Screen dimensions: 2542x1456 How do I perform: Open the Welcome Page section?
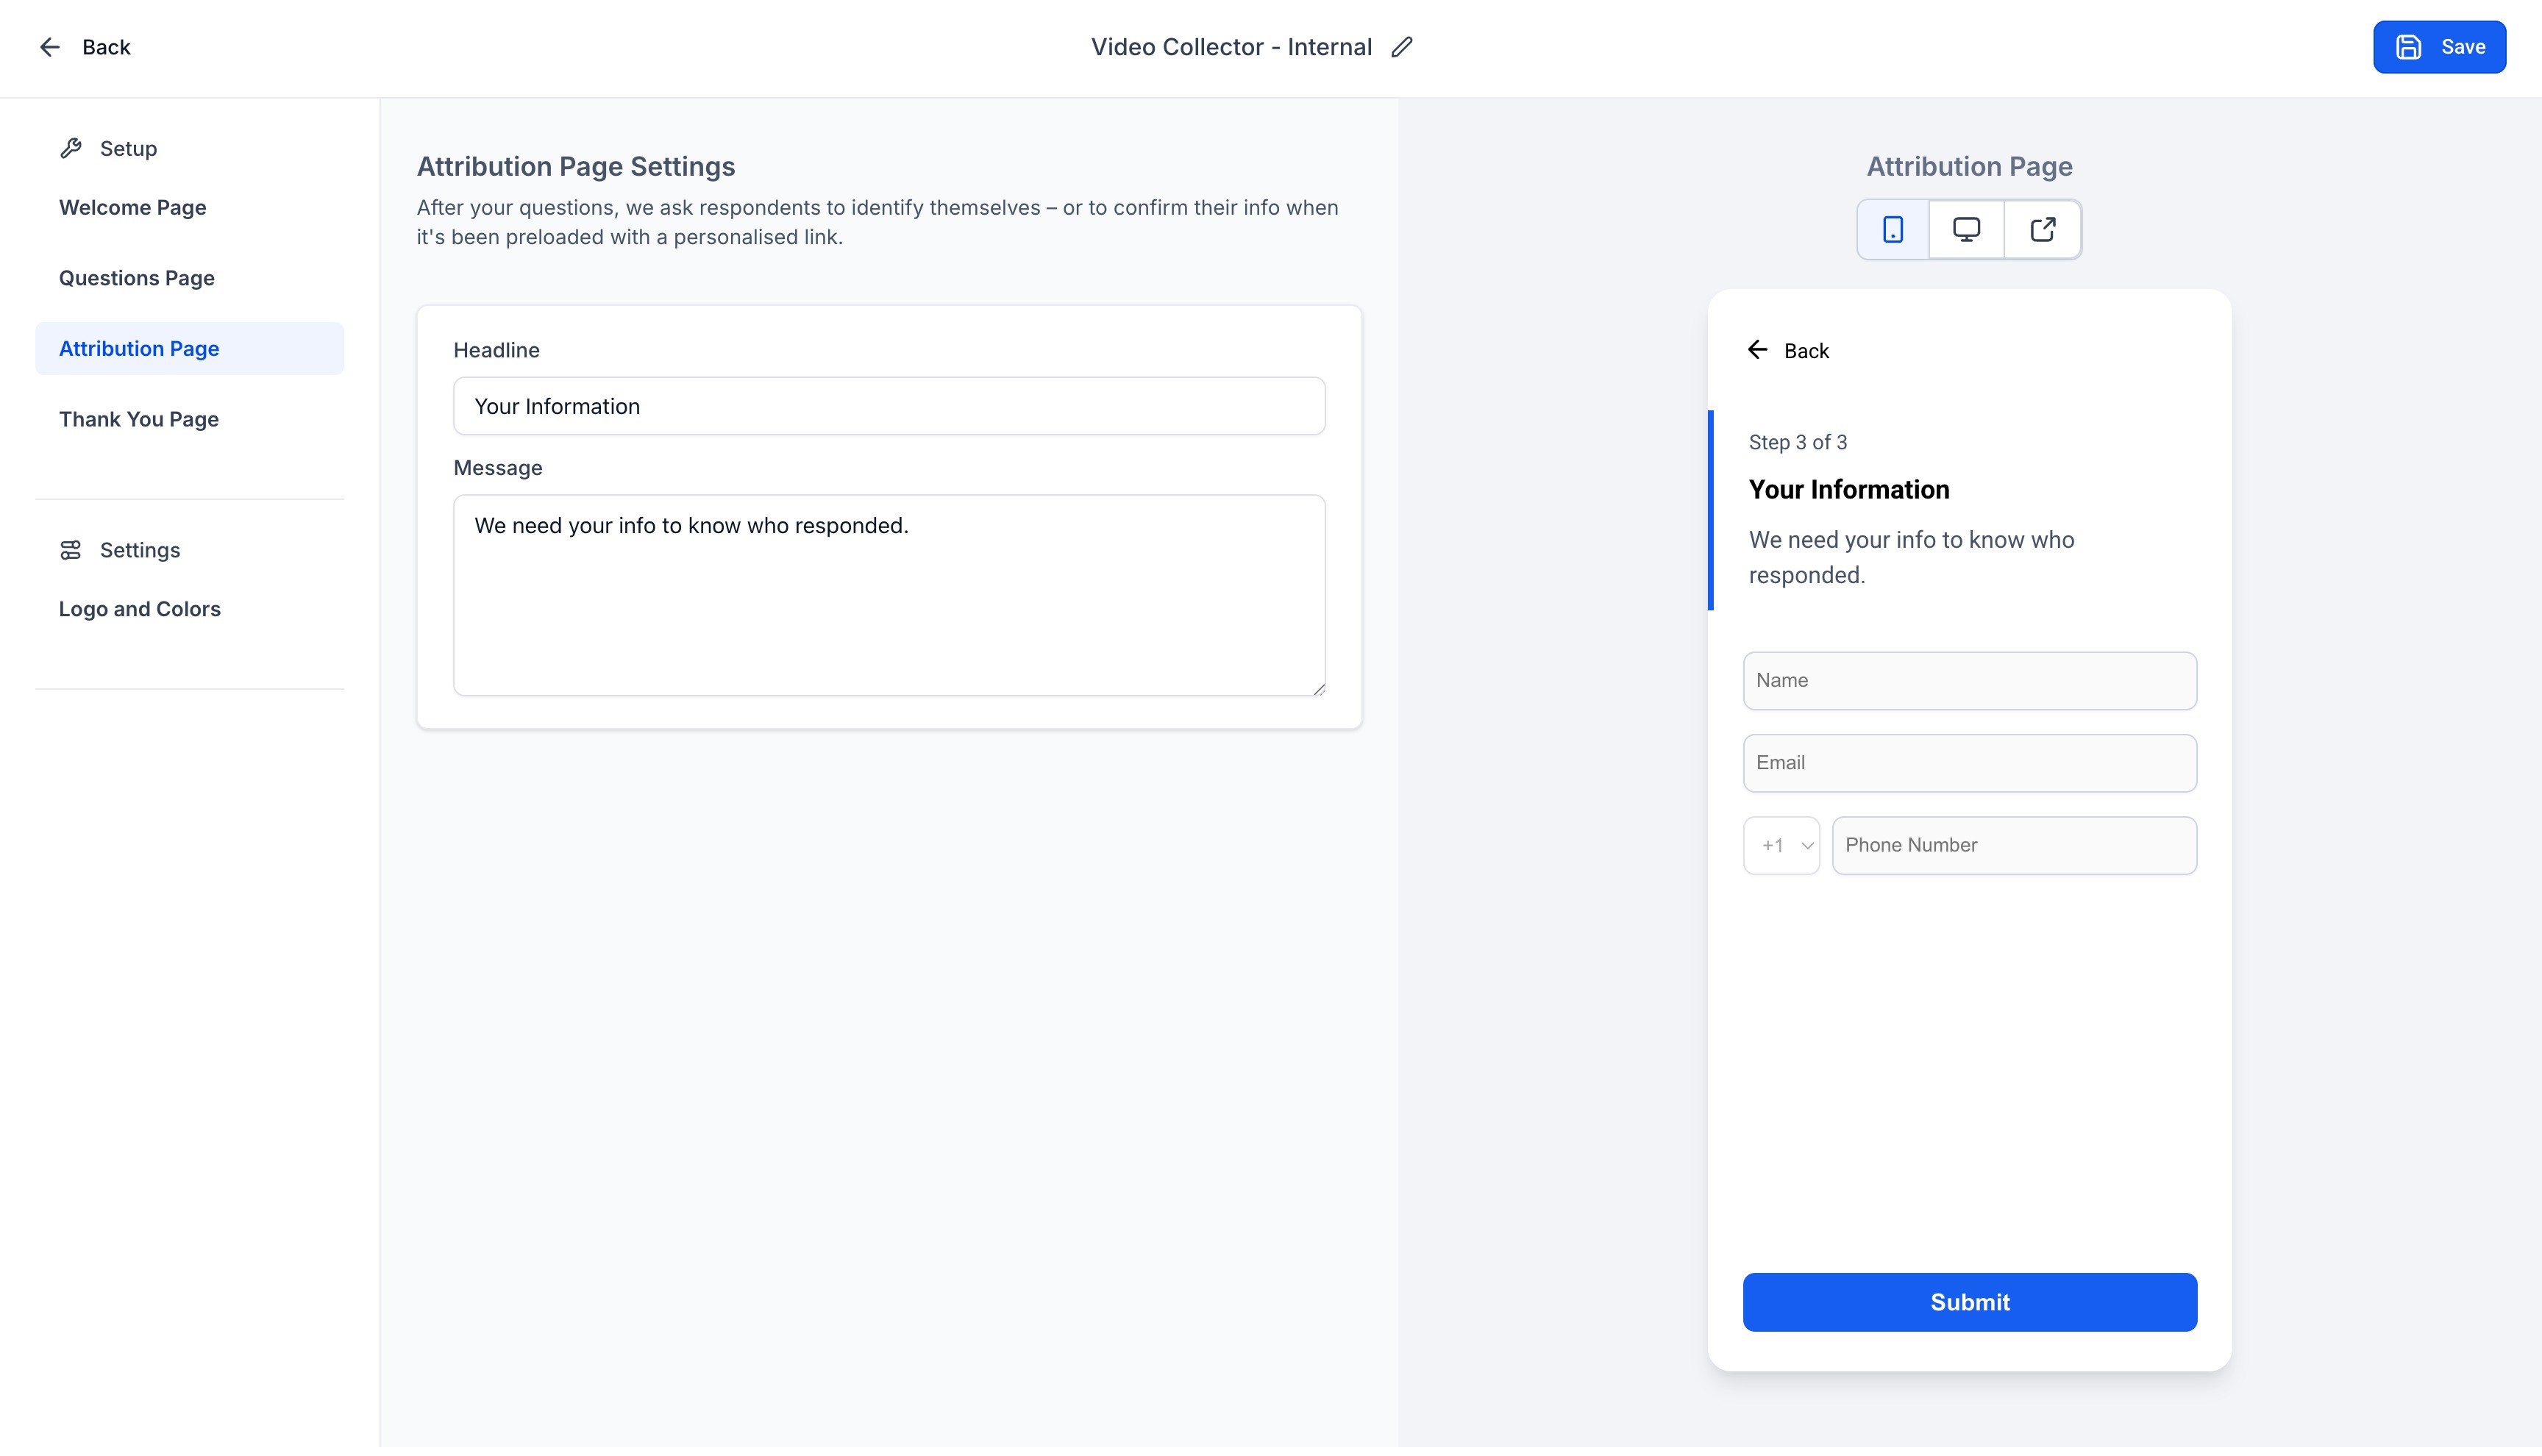[x=133, y=208]
